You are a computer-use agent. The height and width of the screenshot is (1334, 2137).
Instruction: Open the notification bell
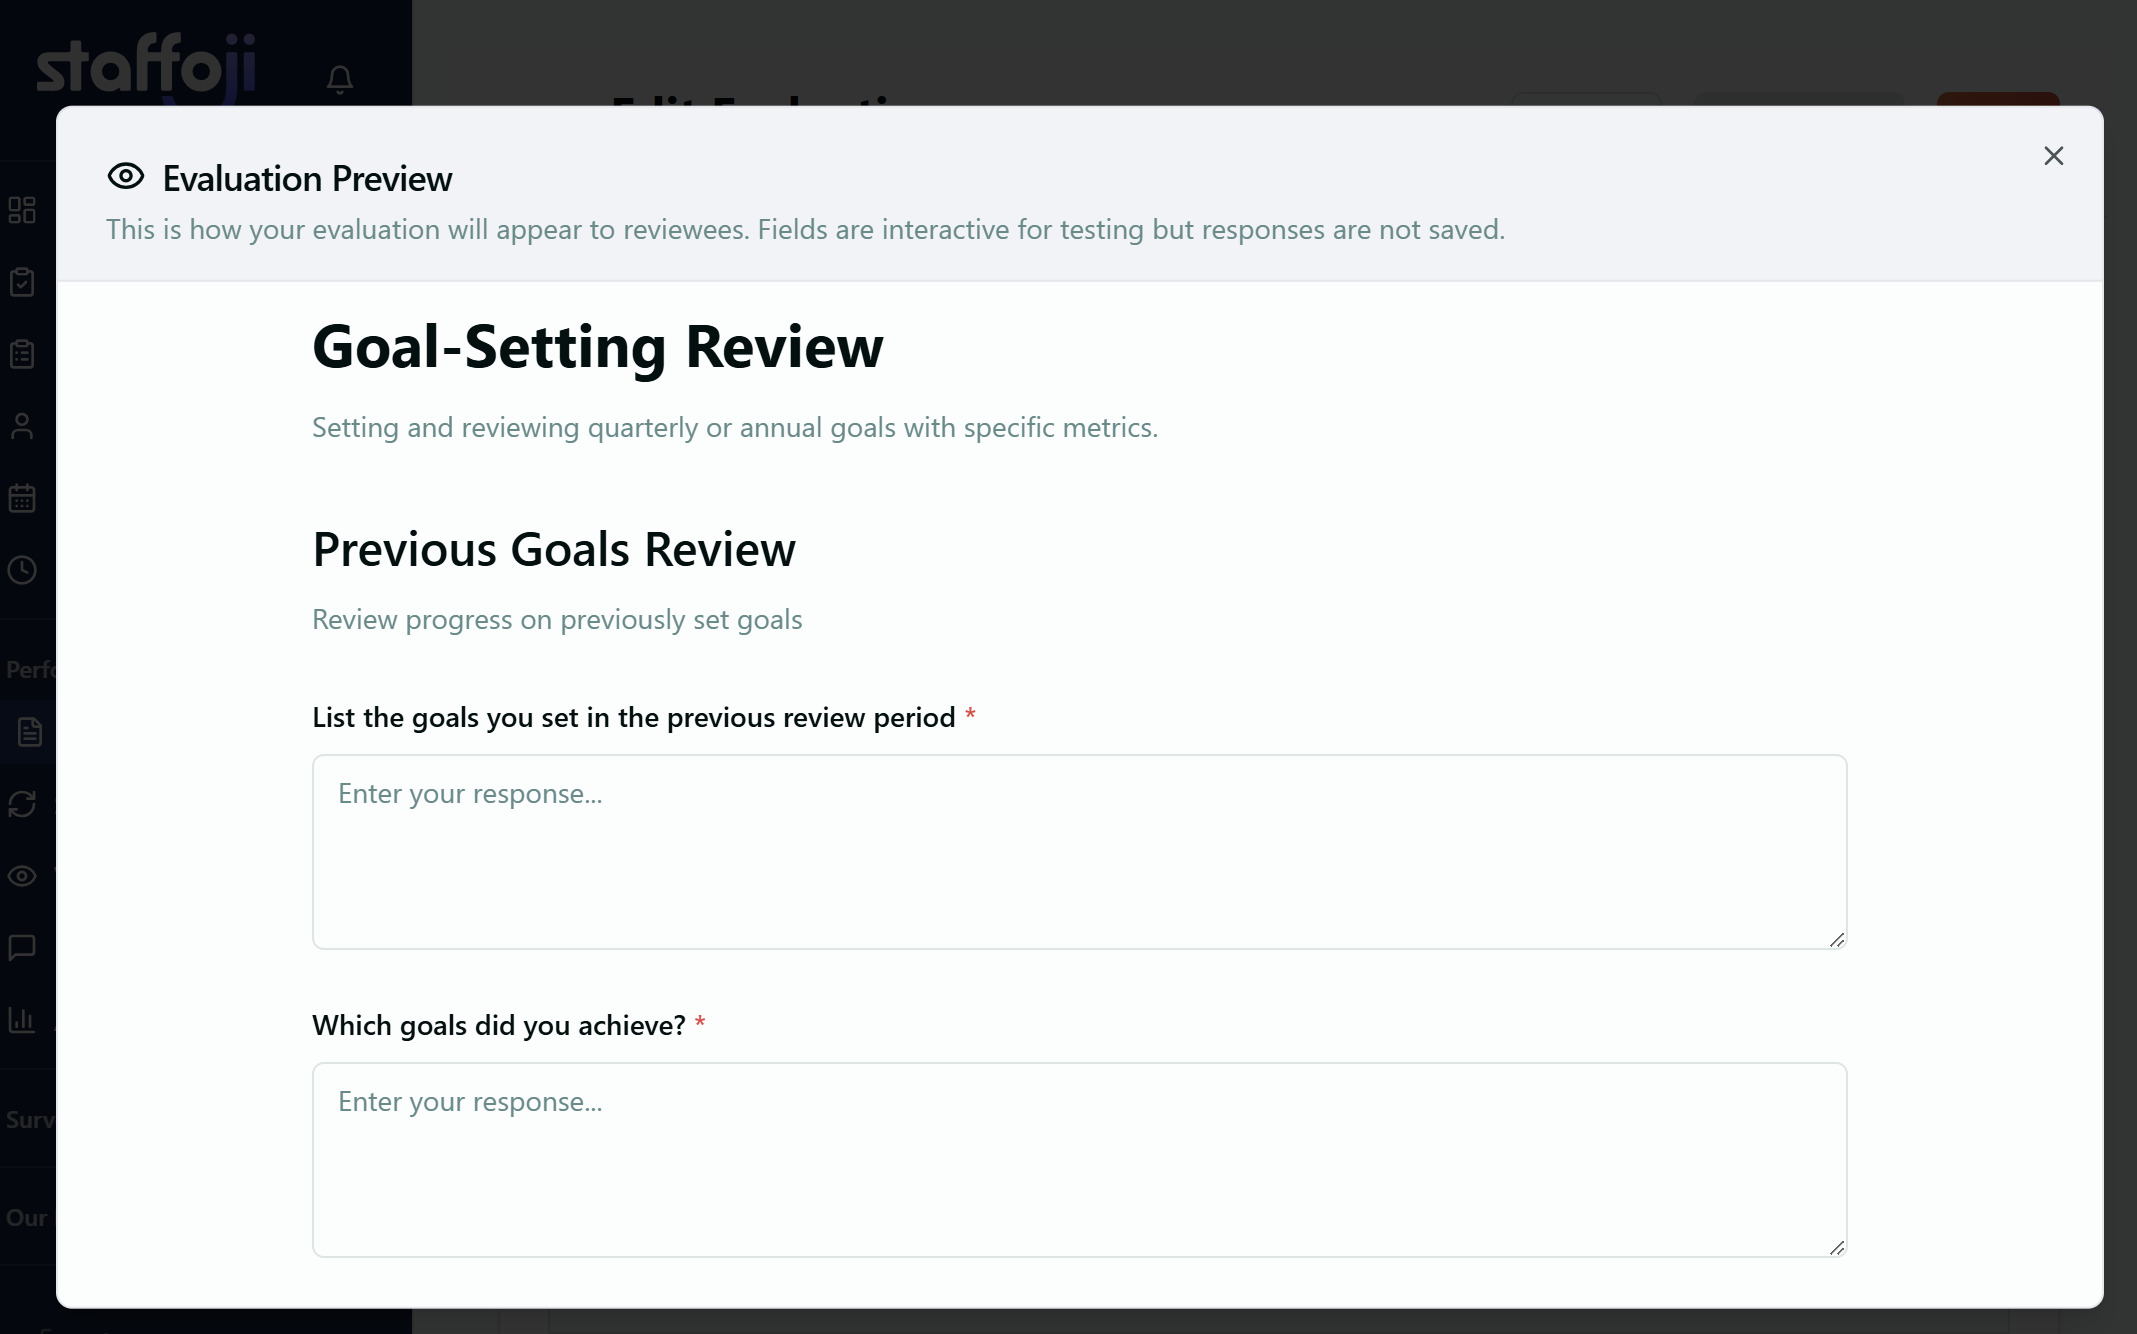pyautogui.click(x=339, y=80)
